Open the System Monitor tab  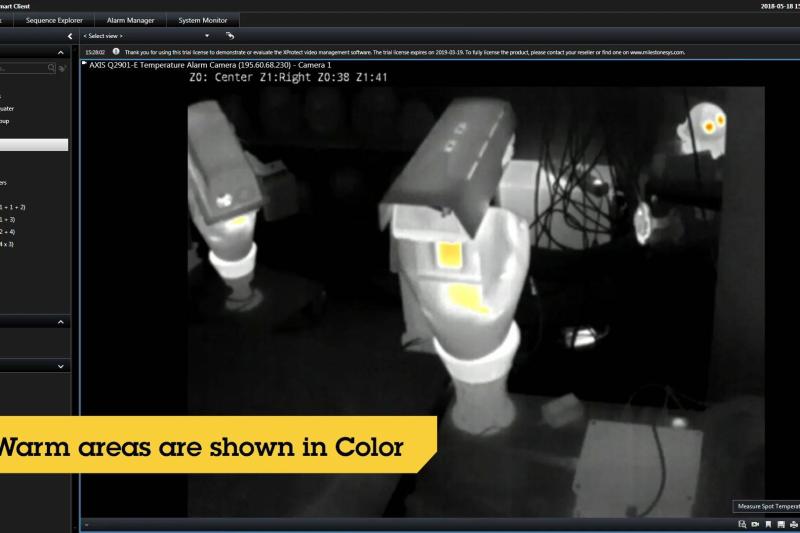point(203,20)
